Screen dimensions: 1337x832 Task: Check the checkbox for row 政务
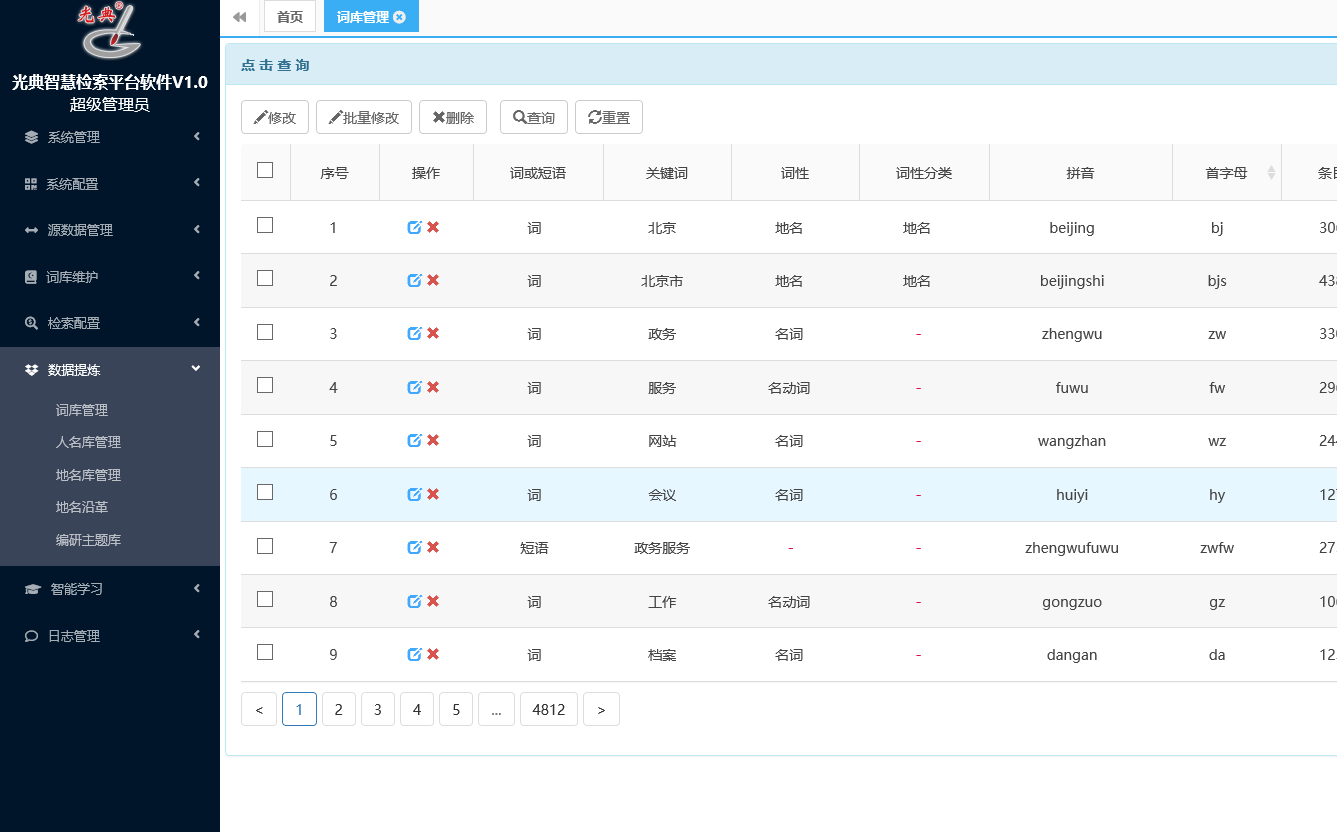pos(265,332)
